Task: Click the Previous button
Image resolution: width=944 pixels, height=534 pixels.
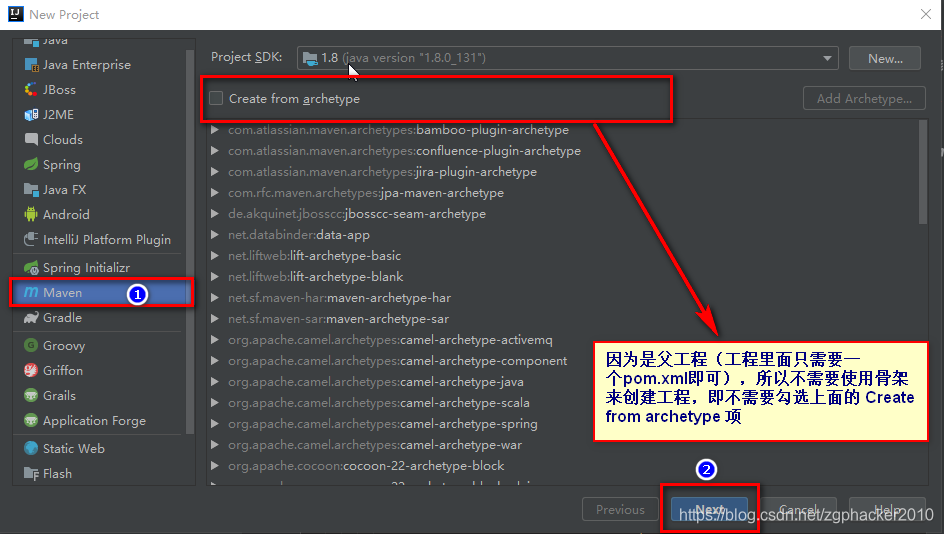Action: [x=620, y=510]
